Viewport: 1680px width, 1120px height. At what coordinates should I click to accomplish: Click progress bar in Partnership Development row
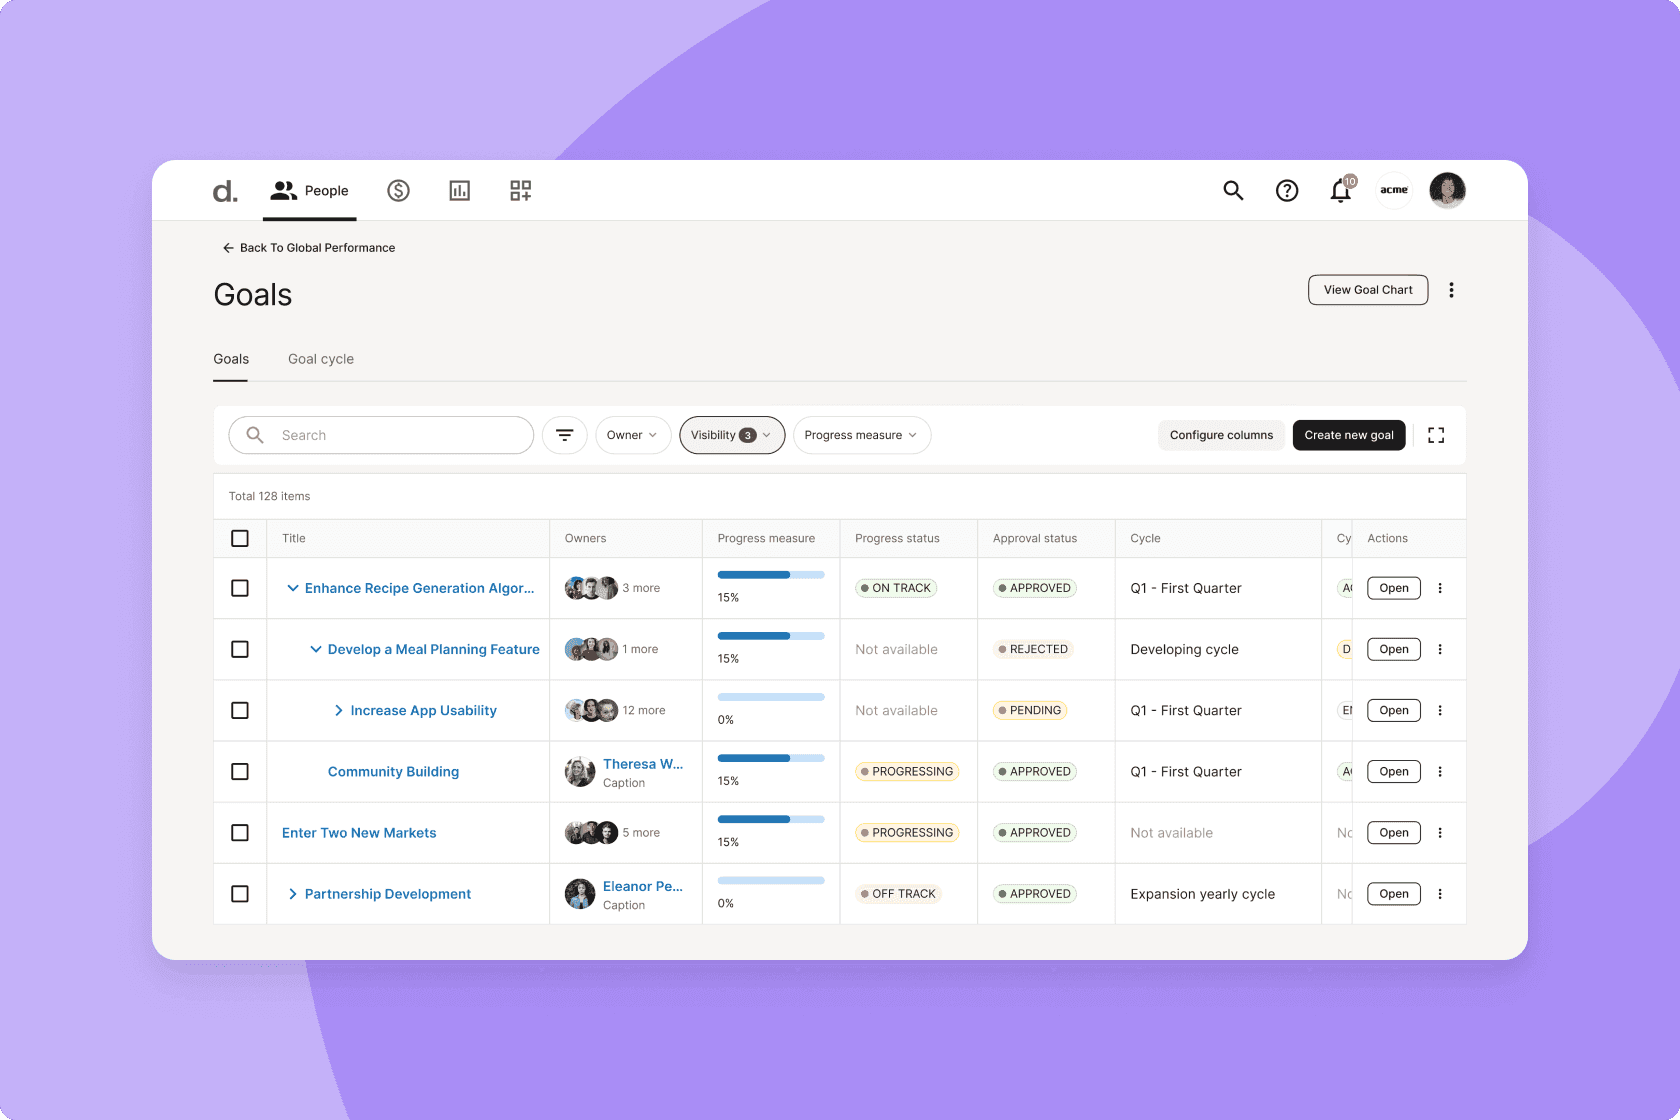click(x=771, y=881)
